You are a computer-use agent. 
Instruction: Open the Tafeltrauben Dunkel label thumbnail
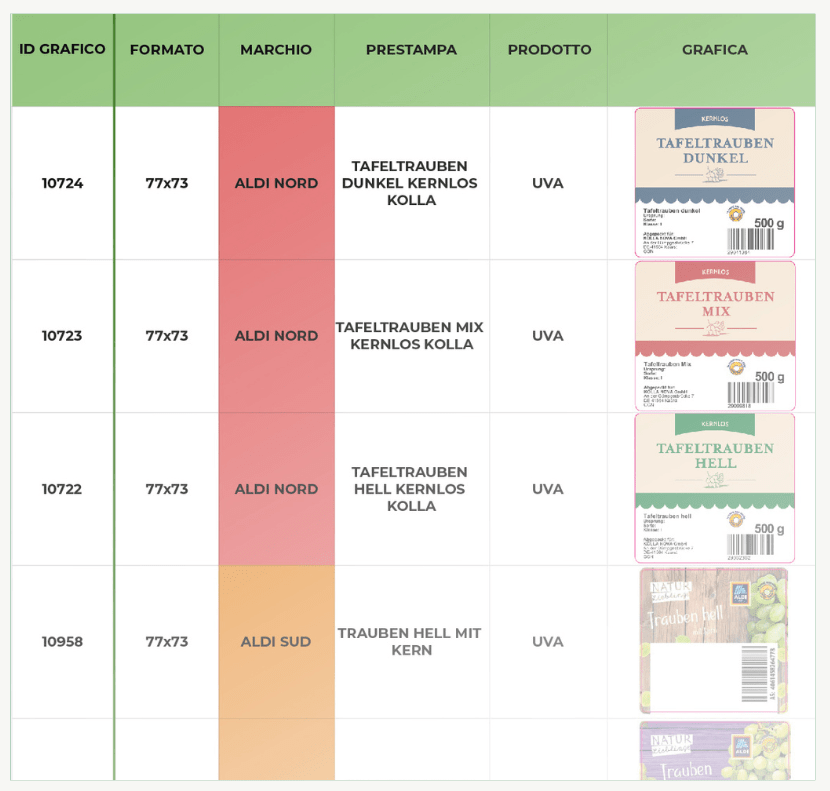pyautogui.click(x=715, y=183)
